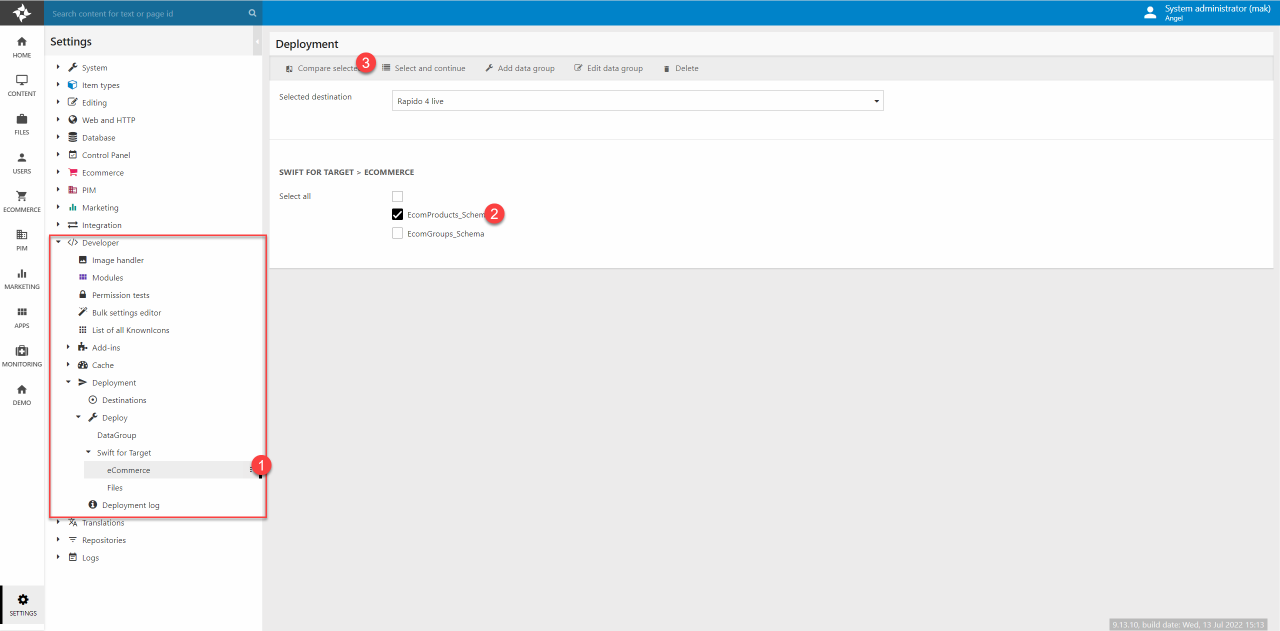Screen dimensions: 1280x631
Task: Tick the Select all checkbox
Action: point(397,196)
